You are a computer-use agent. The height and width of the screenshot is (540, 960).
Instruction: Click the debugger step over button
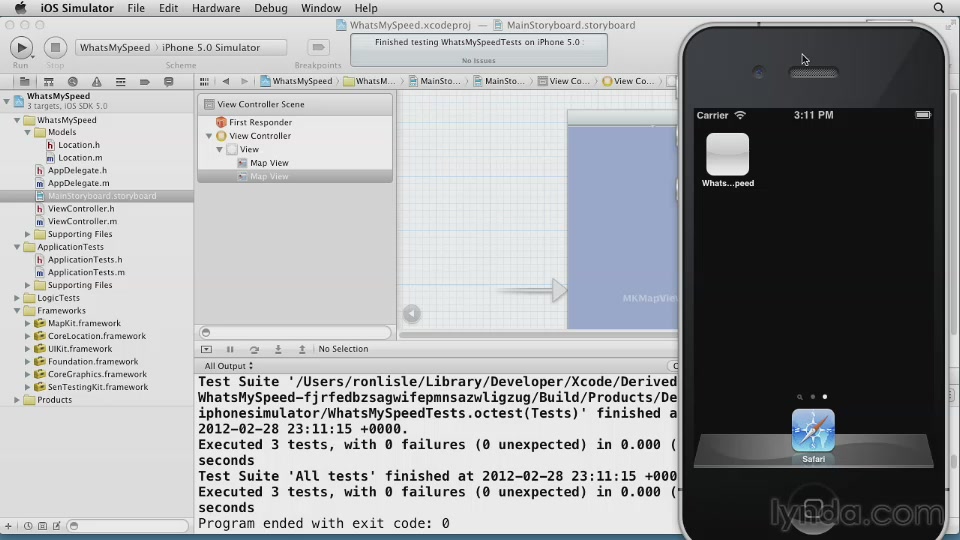(254, 349)
